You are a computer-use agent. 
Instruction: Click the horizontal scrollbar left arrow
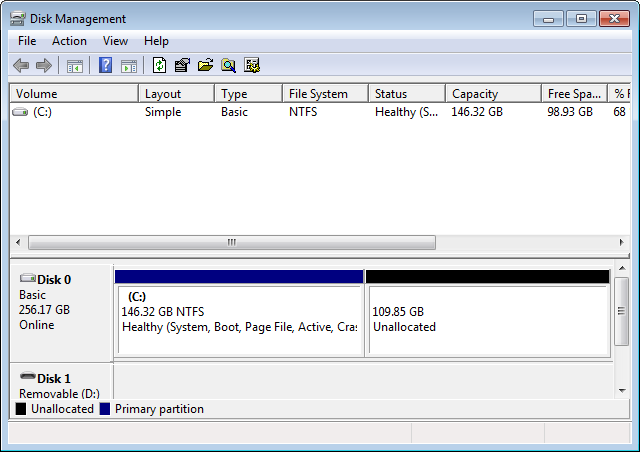[18, 242]
